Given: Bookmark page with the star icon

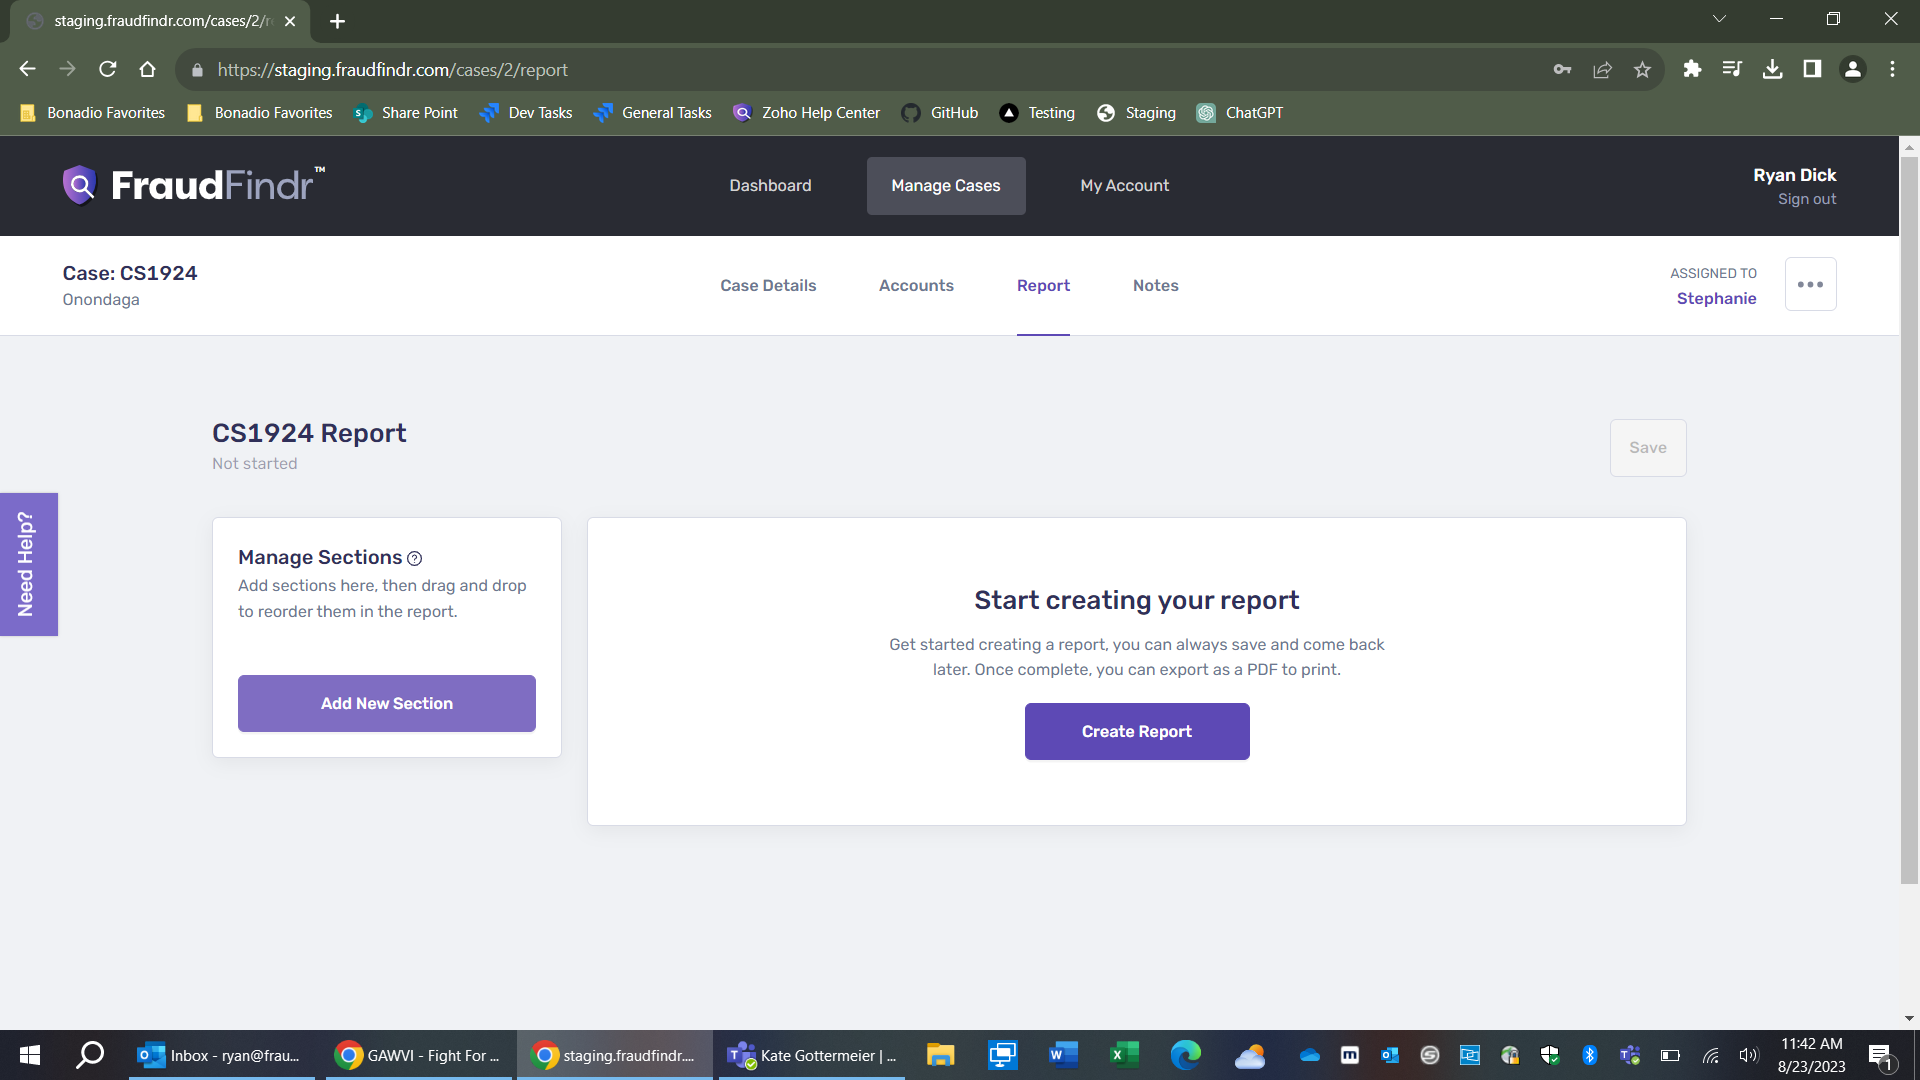Looking at the screenshot, I should 1642,70.
